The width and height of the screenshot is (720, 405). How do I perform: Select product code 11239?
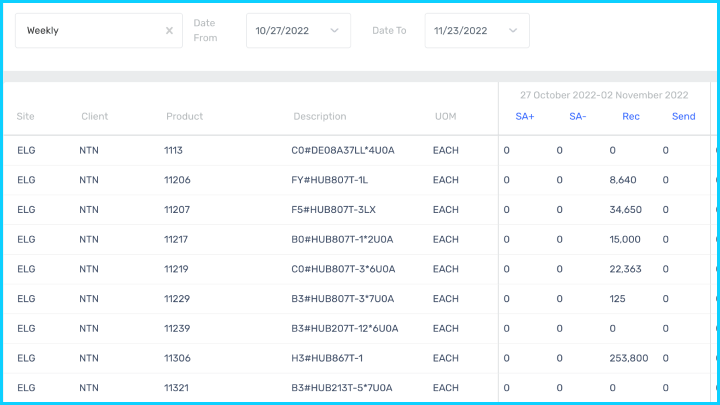pos(177,329)
